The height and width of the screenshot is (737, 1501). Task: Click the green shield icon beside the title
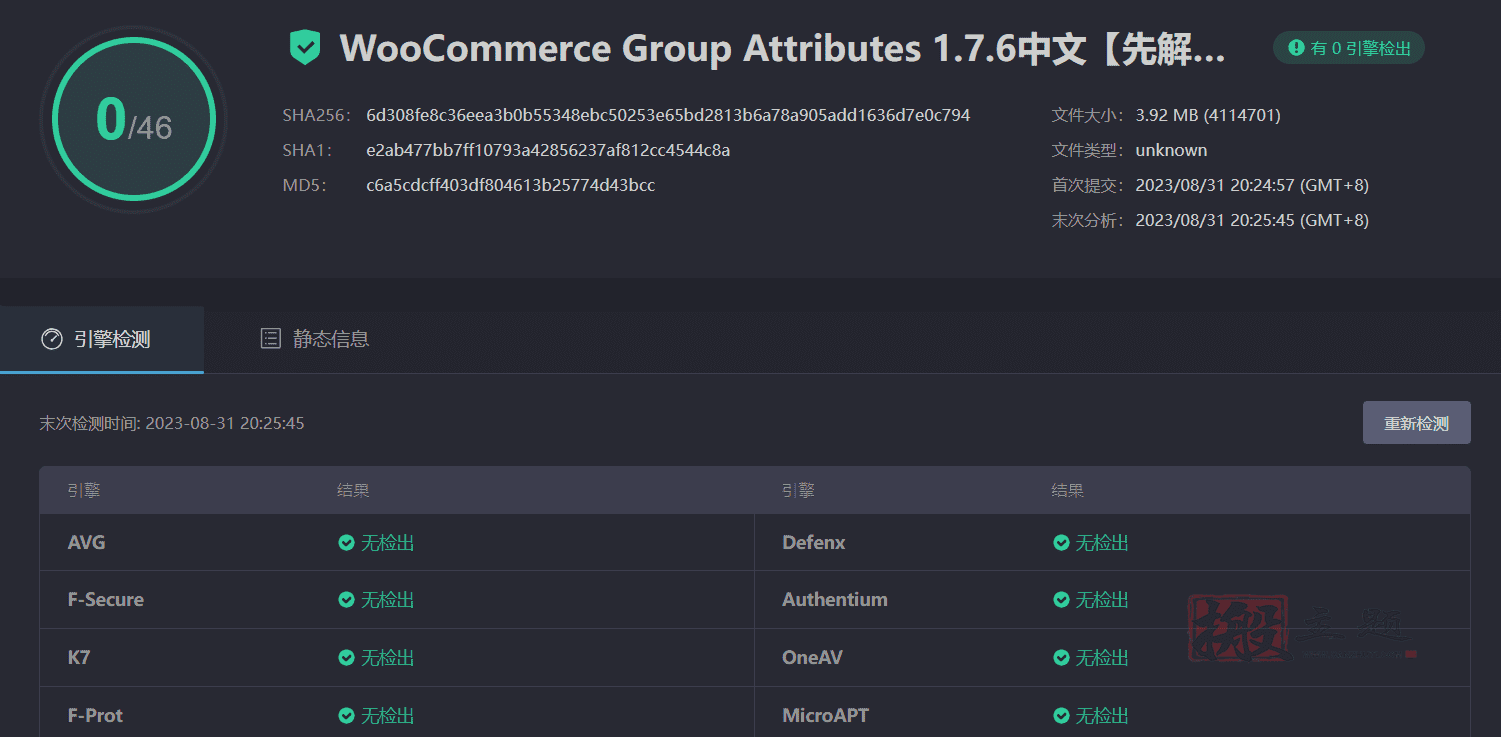coord(304,47)
